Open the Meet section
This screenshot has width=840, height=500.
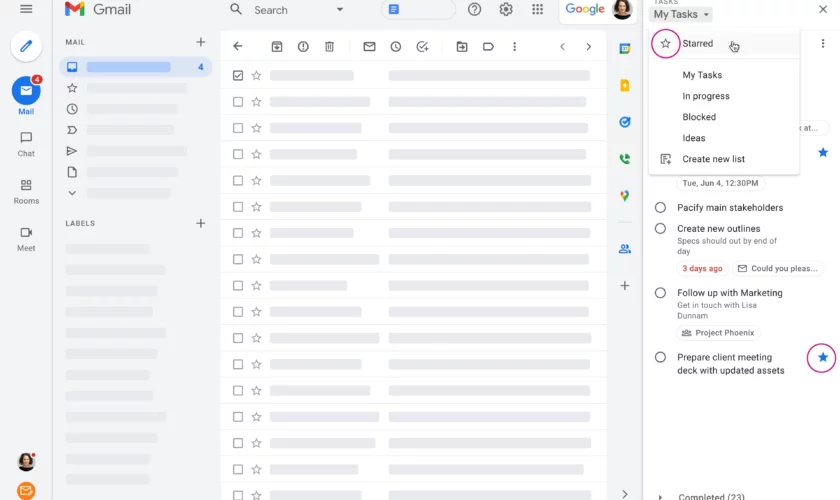pos(26,238)
